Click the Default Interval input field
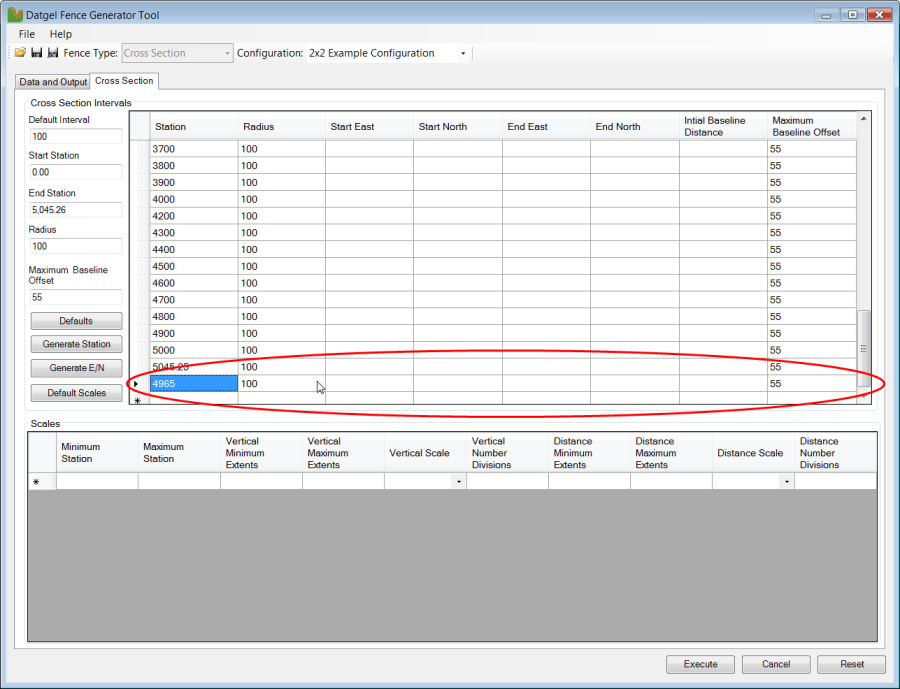The height and width of the screenshot is (689, 900). click(x=75, y=136)
